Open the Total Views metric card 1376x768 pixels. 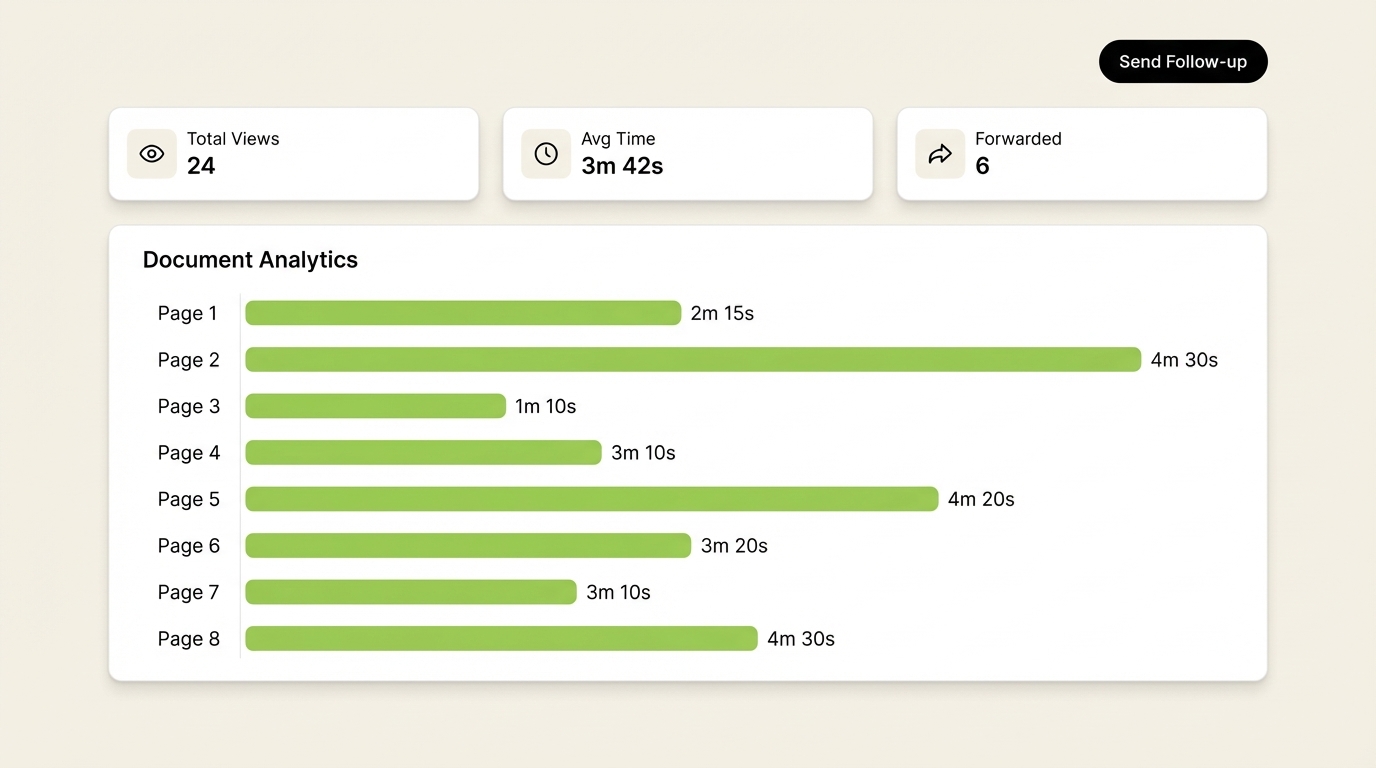tap(293, 153)
